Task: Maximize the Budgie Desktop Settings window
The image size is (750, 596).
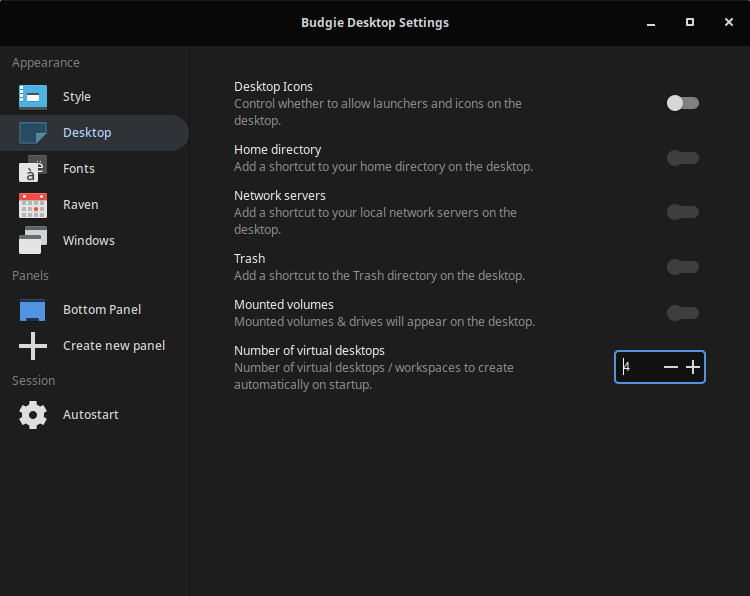Action: pos(690,22)
